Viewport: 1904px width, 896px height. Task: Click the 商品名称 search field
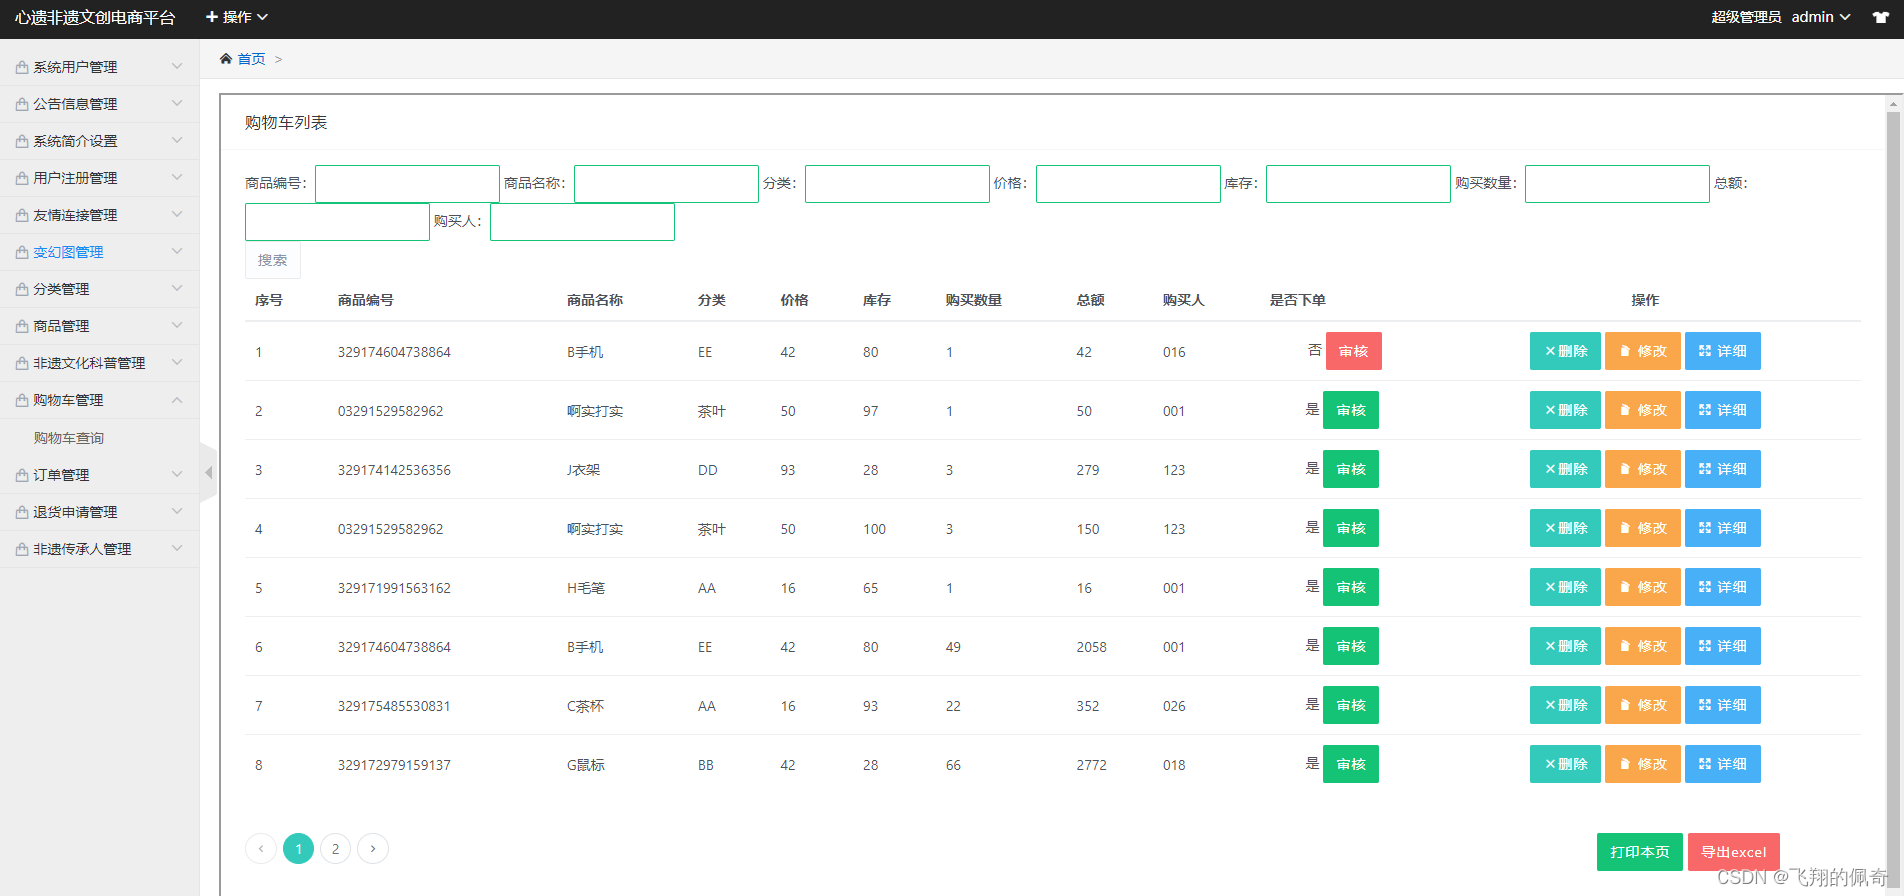(666, 184)
